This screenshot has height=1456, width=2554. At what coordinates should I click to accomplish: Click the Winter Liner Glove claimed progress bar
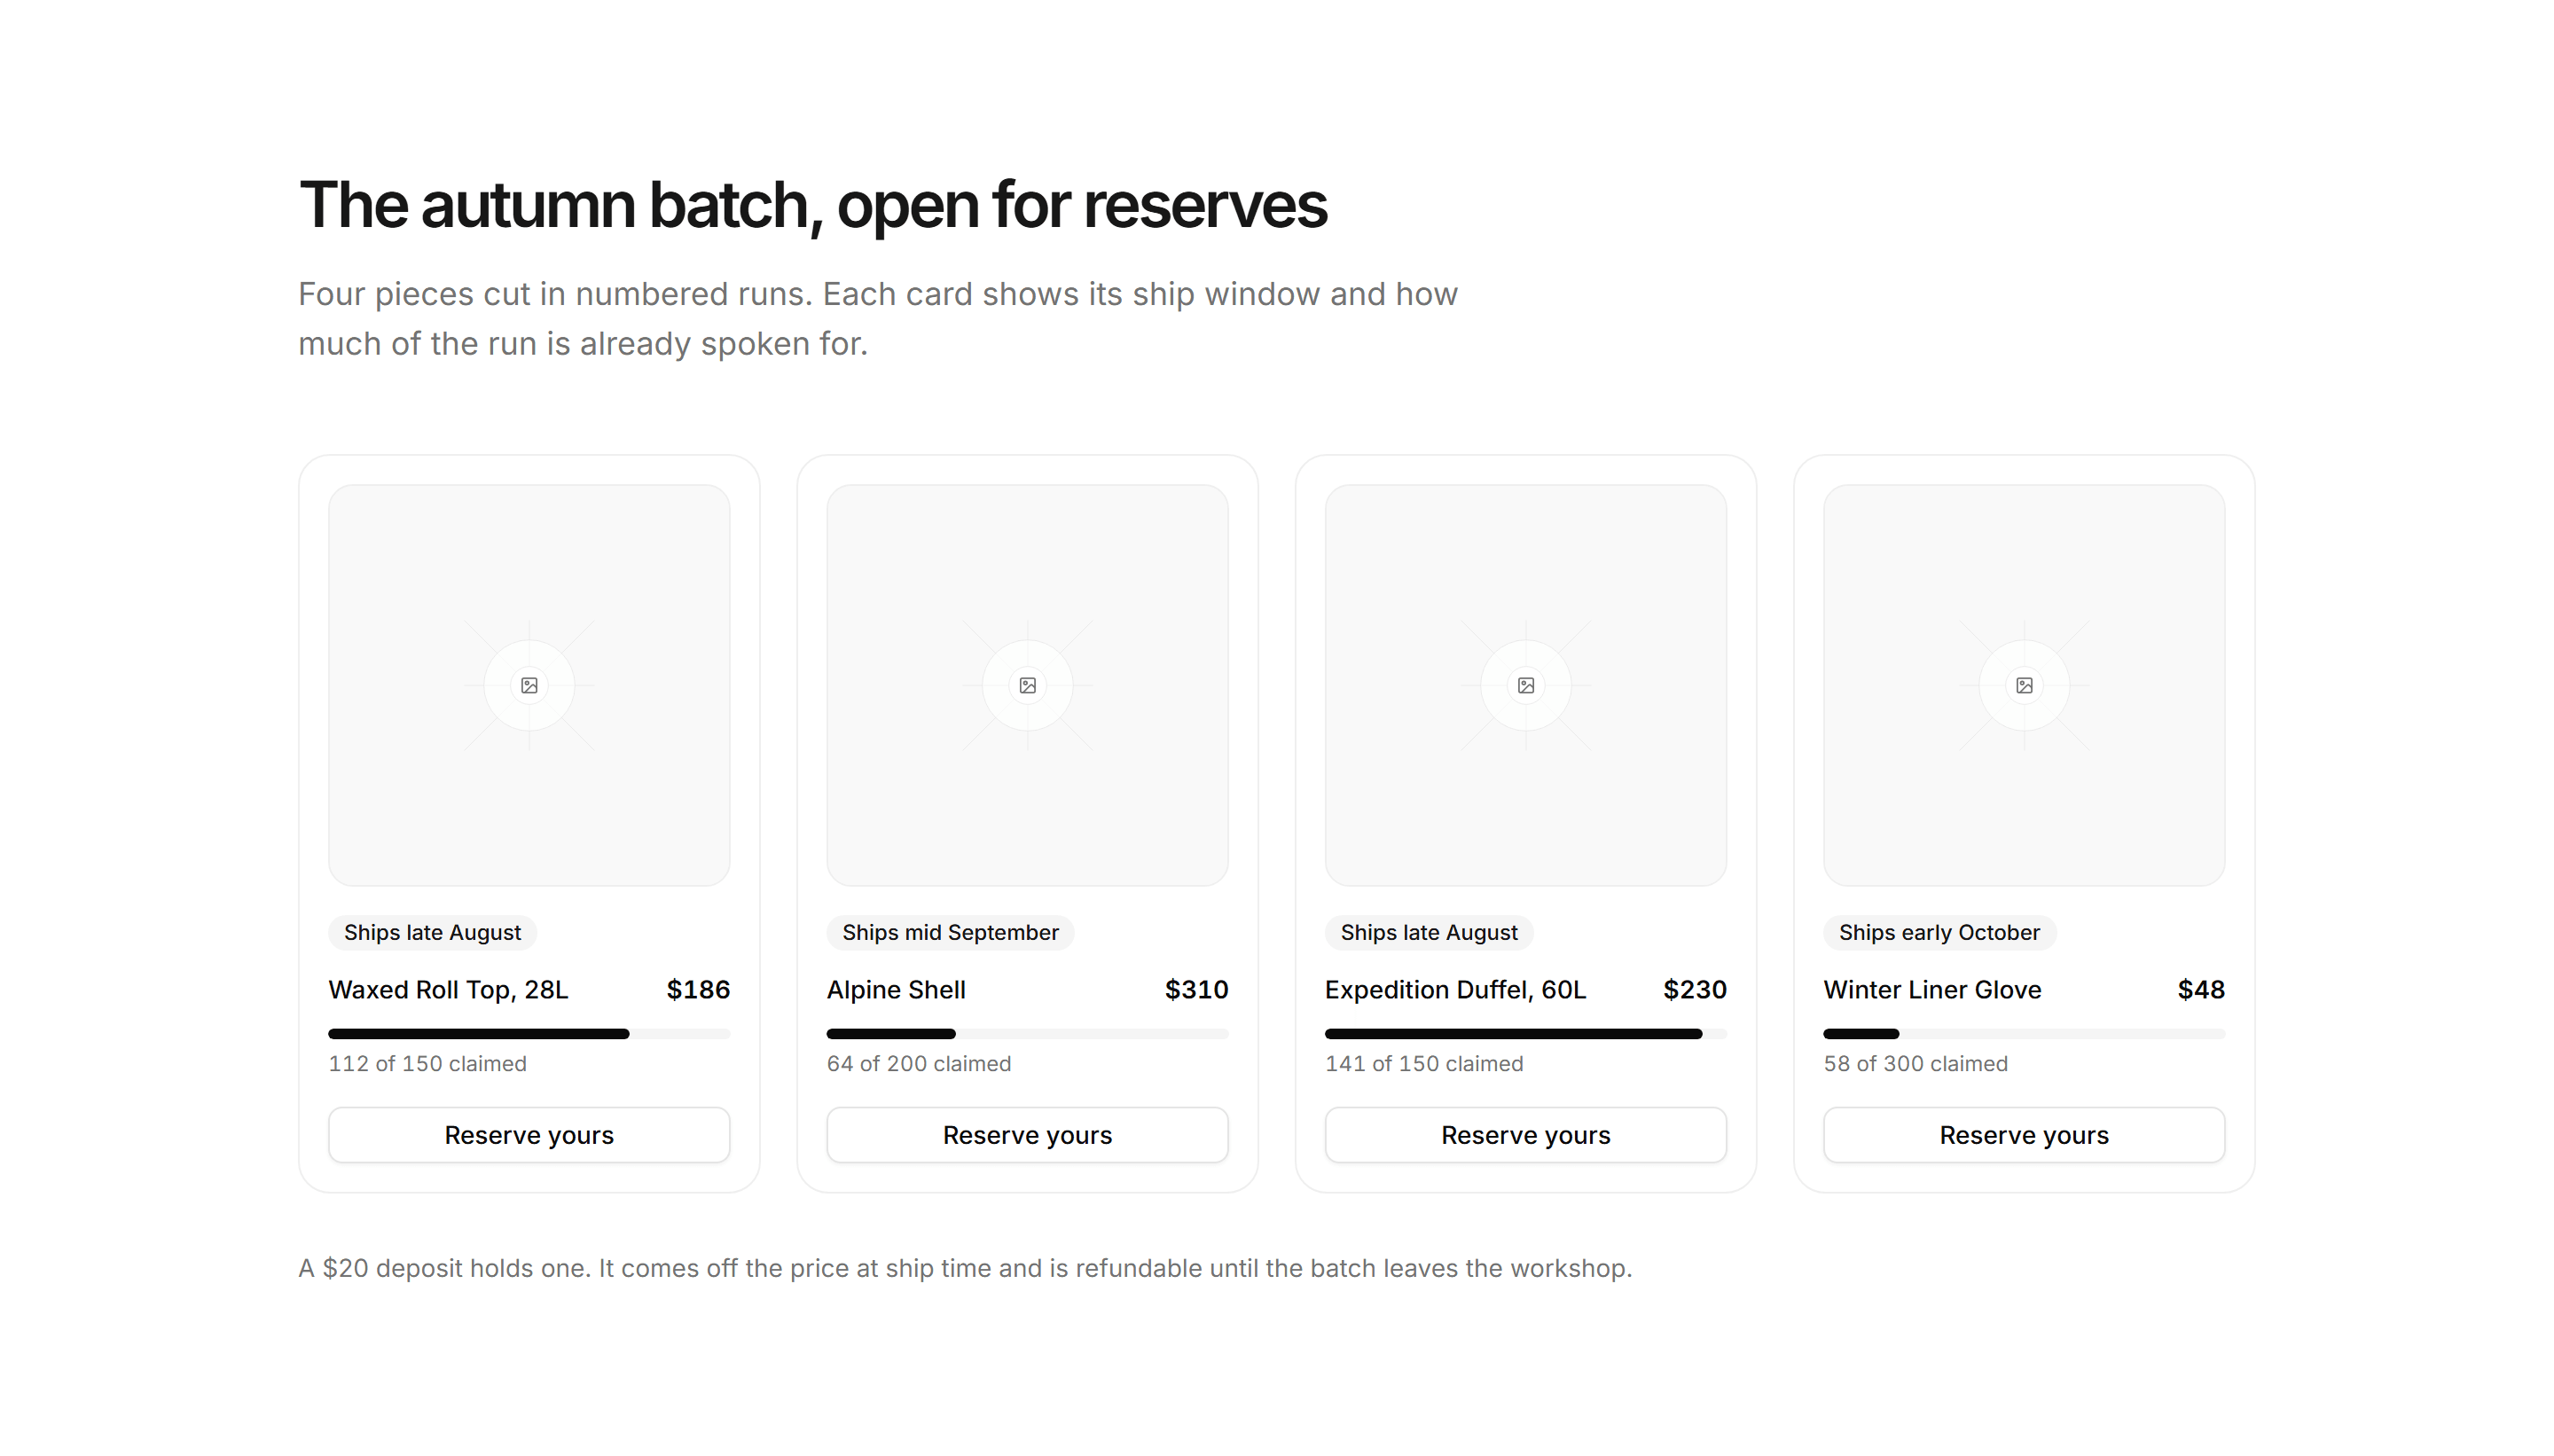pos(2024,1034)
